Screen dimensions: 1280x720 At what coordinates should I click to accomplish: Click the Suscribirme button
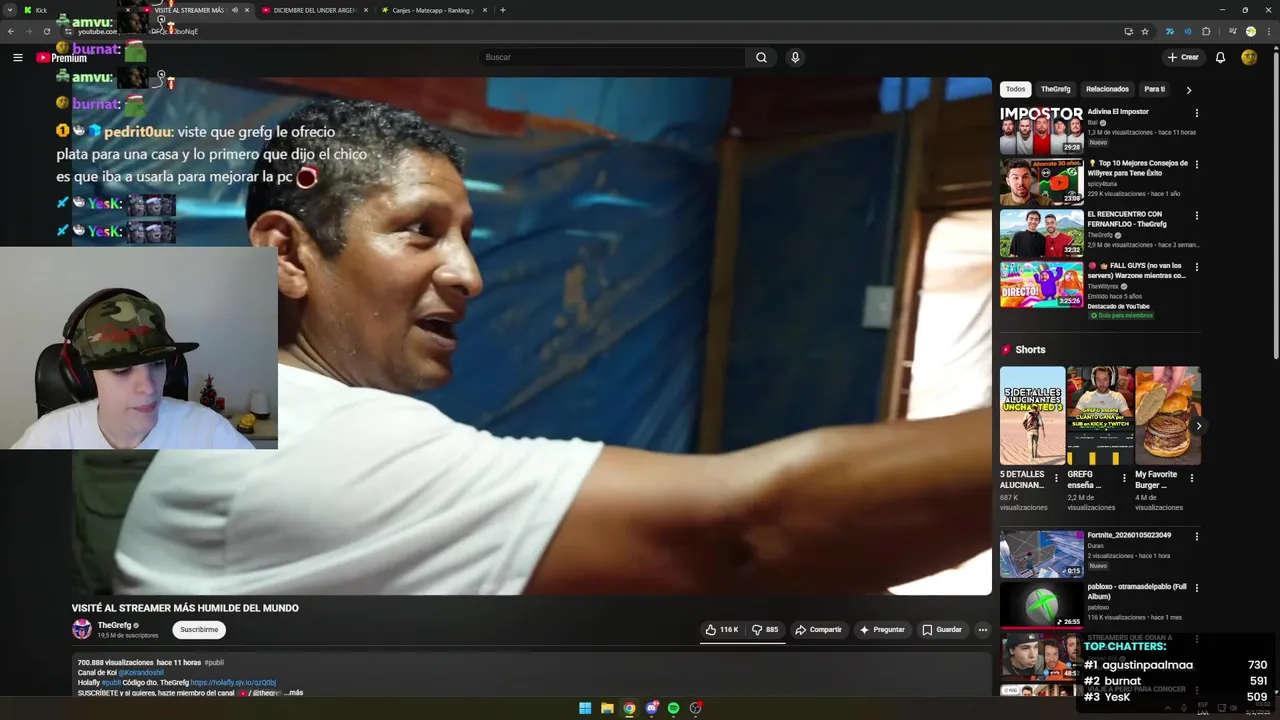199,629
